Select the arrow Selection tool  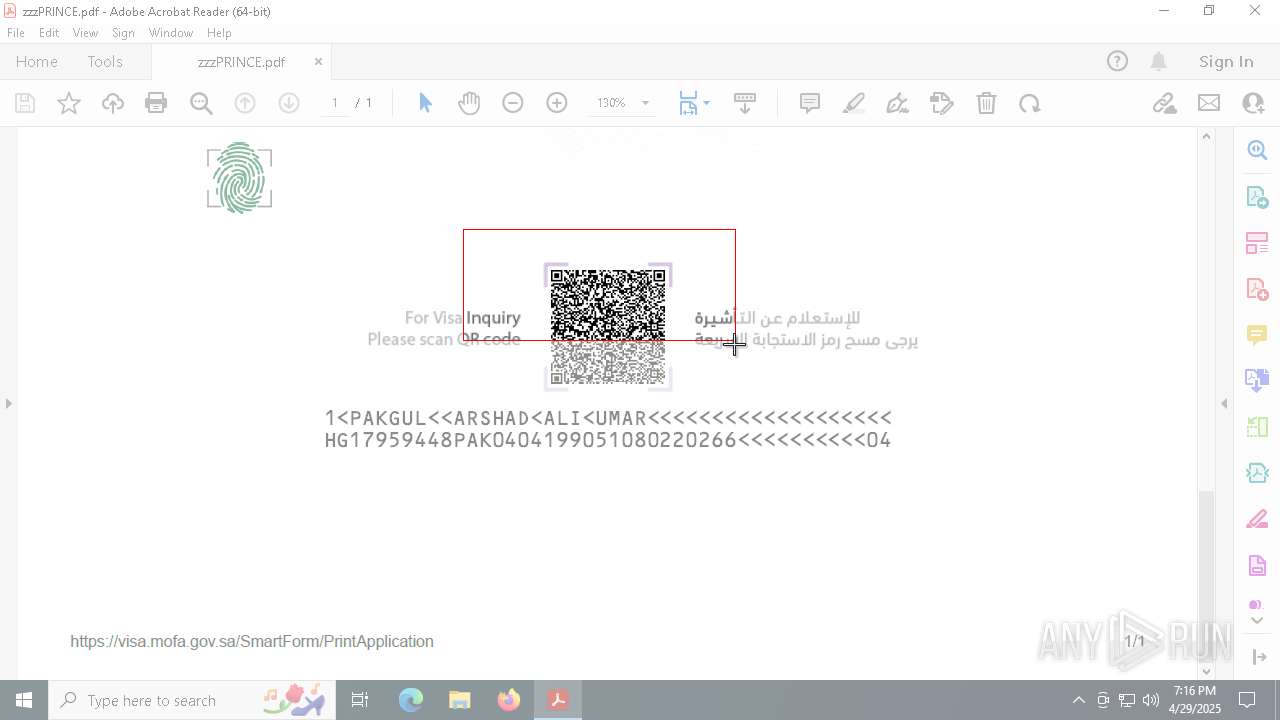coord(425,103)
